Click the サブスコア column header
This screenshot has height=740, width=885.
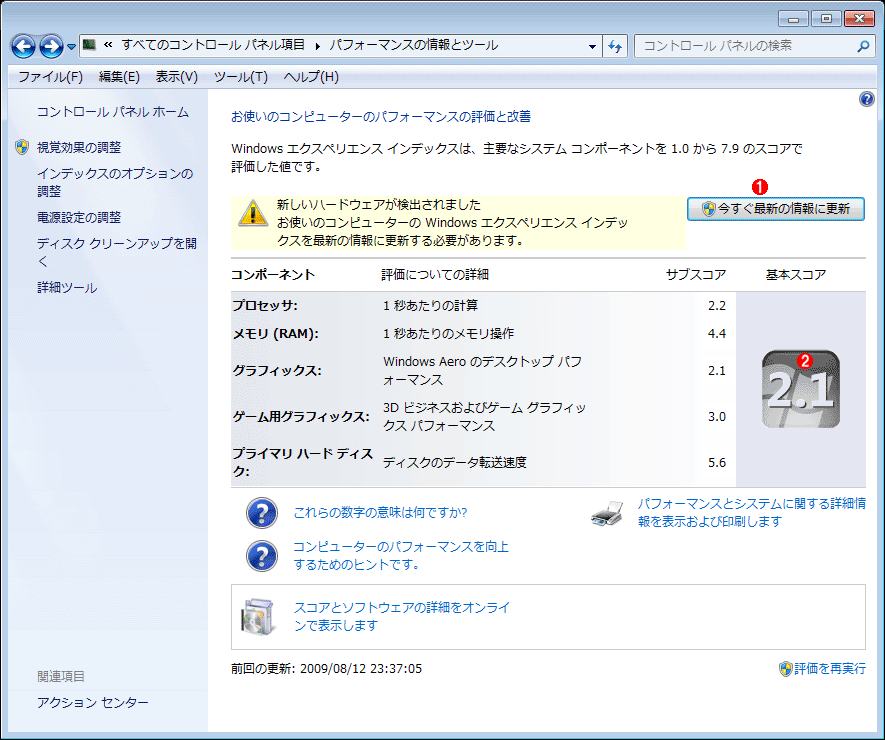pyautogui.click(x=696, y=275)
